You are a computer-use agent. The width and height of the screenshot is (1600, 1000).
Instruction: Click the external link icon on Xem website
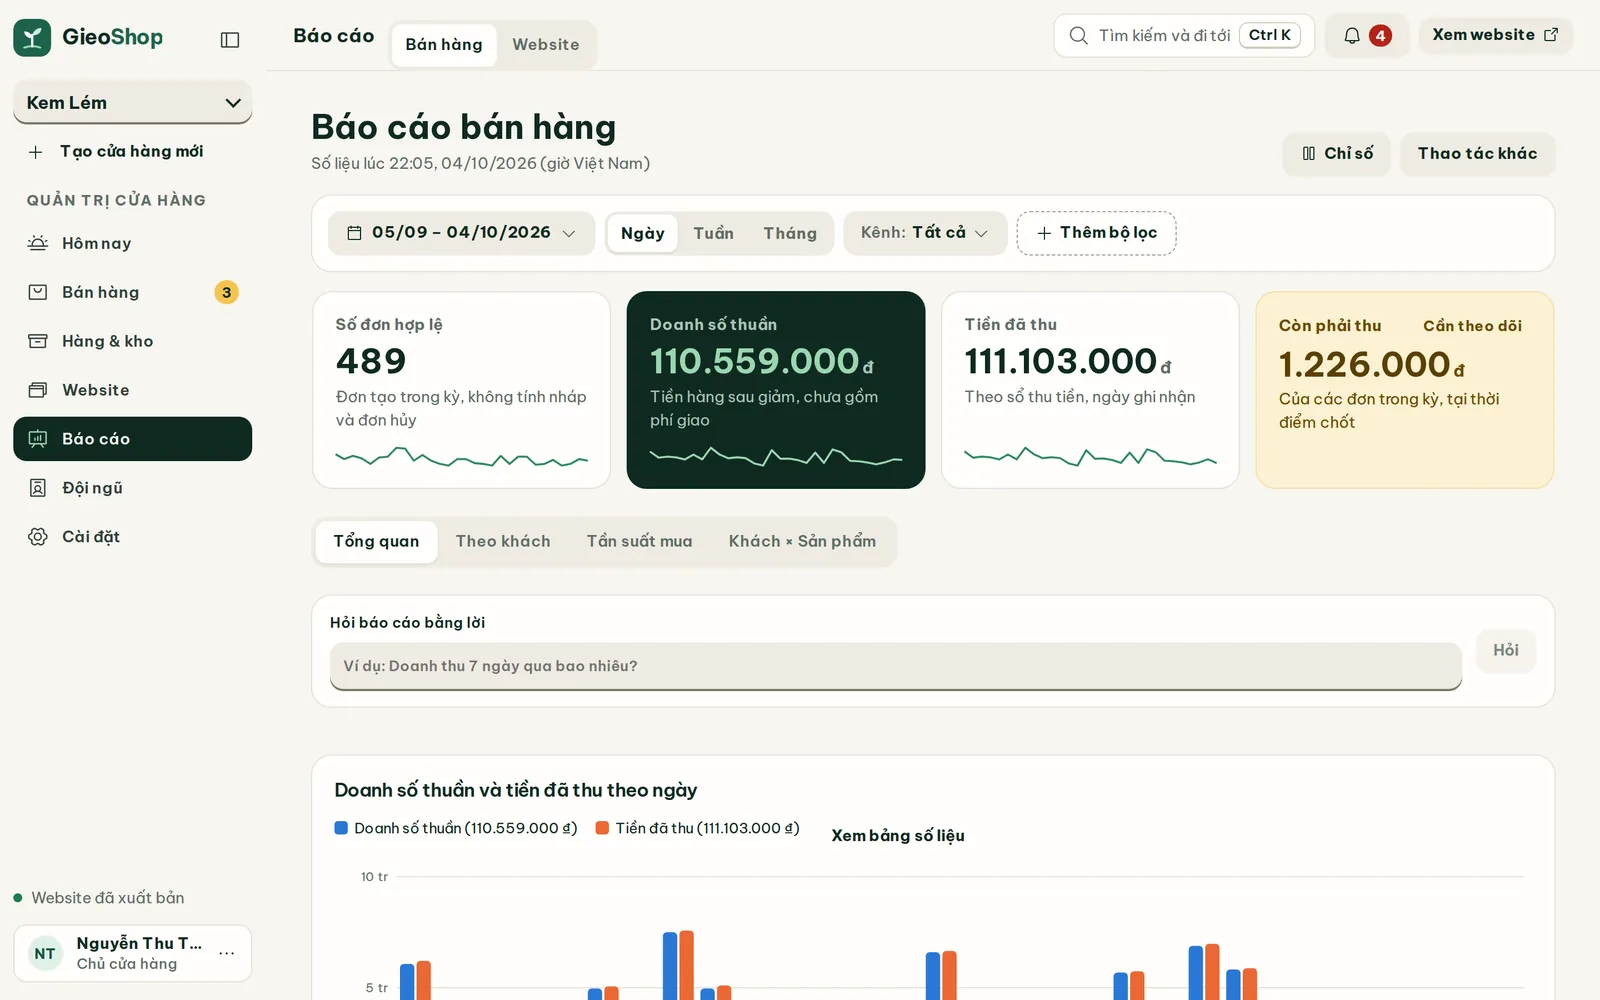pyautogui.click(x=1551, y=35)
